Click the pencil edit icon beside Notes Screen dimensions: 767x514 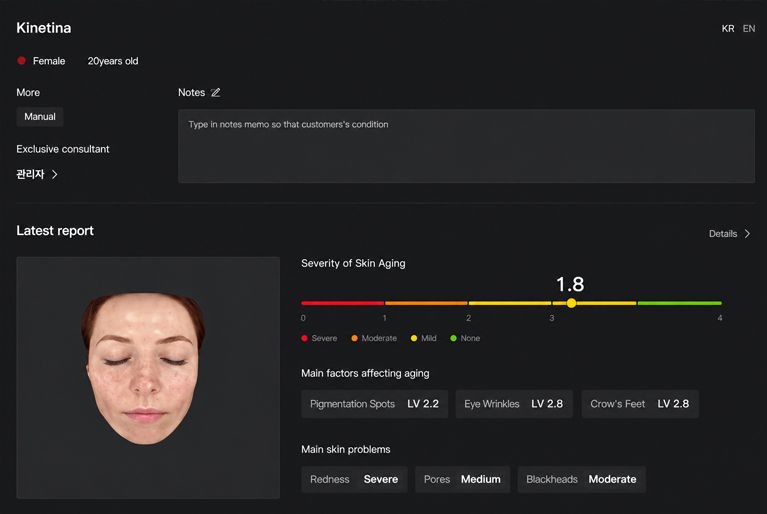coord(216,92)
